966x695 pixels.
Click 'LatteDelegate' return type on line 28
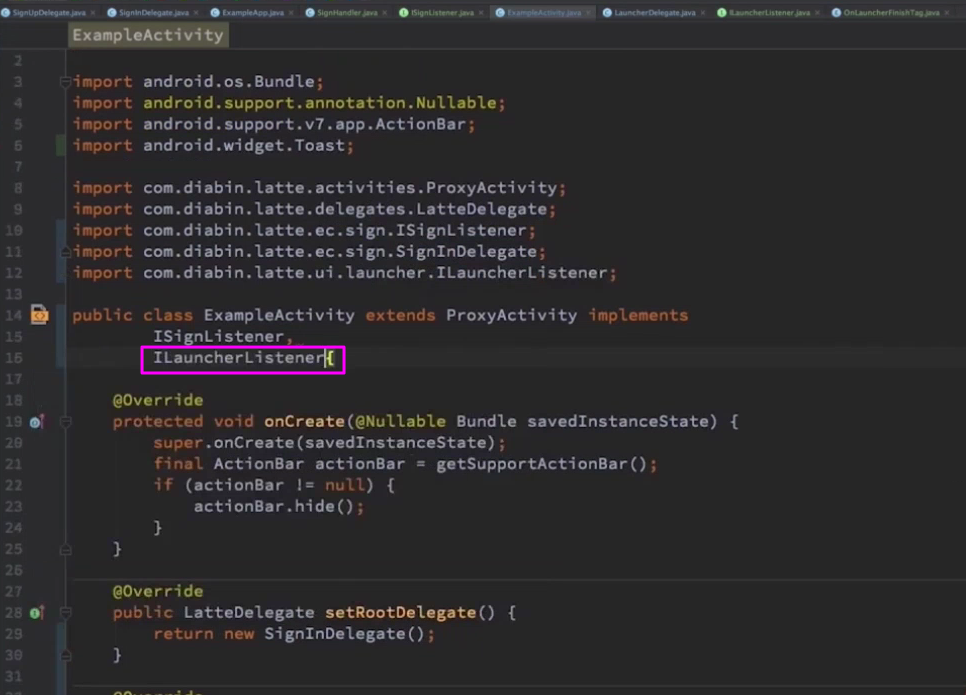click(x=249, y=612)
